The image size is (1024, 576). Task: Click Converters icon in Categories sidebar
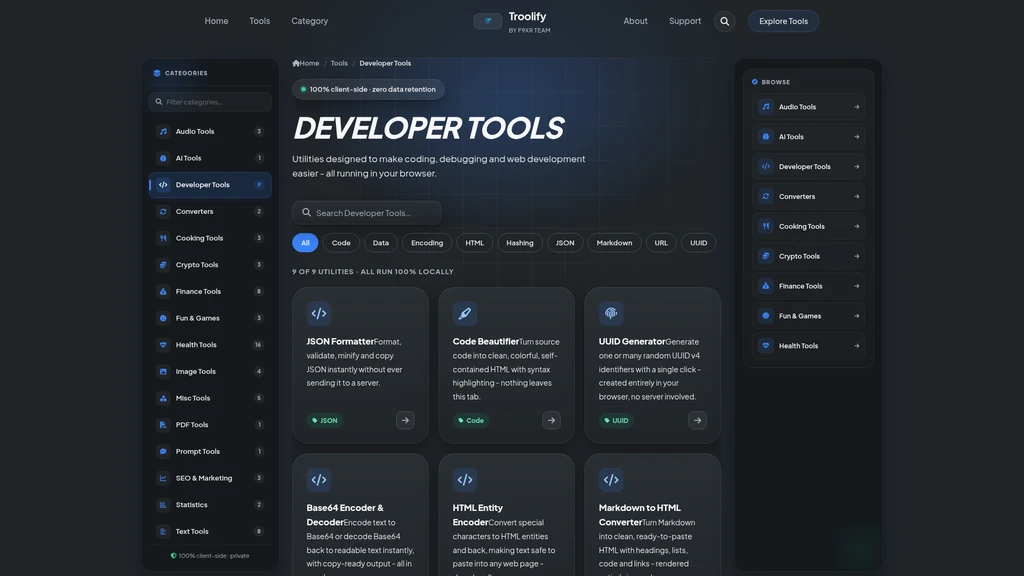(163, 212)
